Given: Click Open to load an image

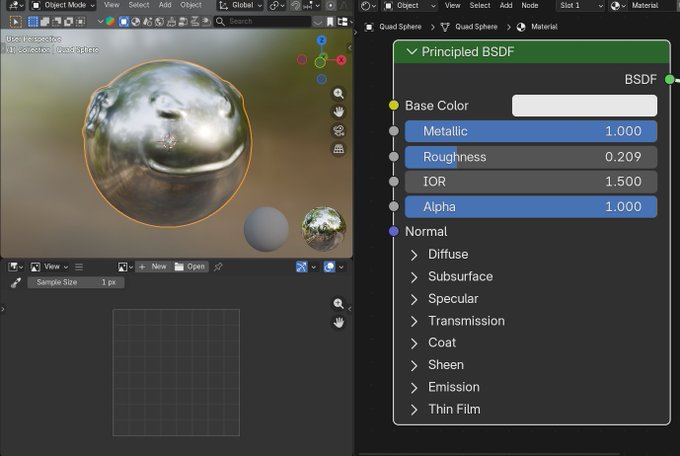Looking at the screenshot, I should tap(190, 267).
